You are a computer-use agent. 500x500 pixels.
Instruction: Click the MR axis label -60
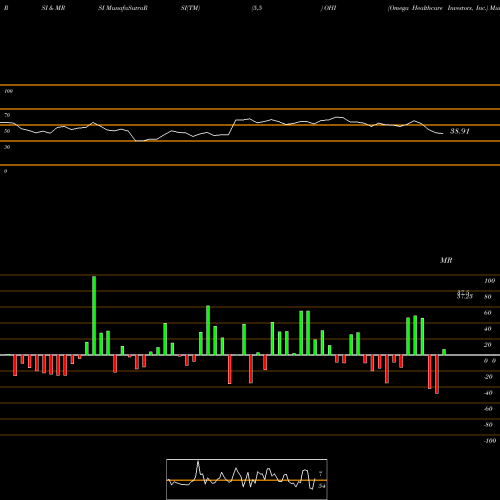(488, 409)
